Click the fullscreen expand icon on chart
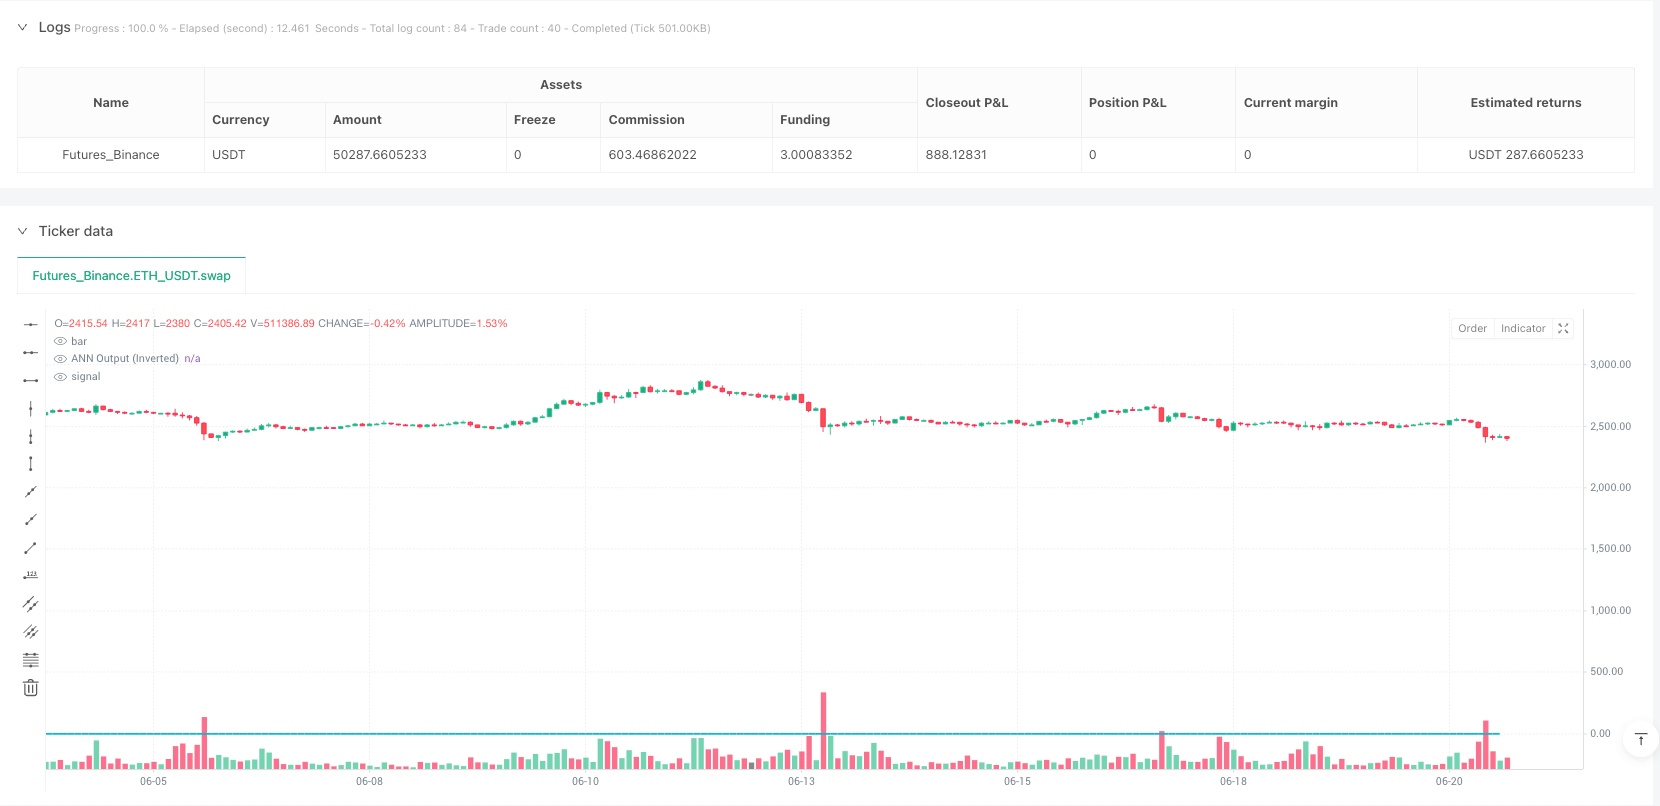This screenshot has height=806, width=1660. 1563,328
